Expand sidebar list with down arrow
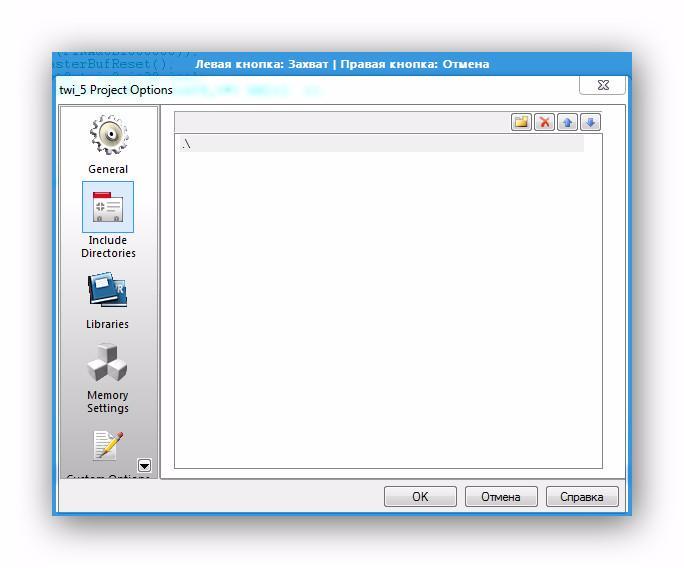The image size is (684, 568). 144,465
